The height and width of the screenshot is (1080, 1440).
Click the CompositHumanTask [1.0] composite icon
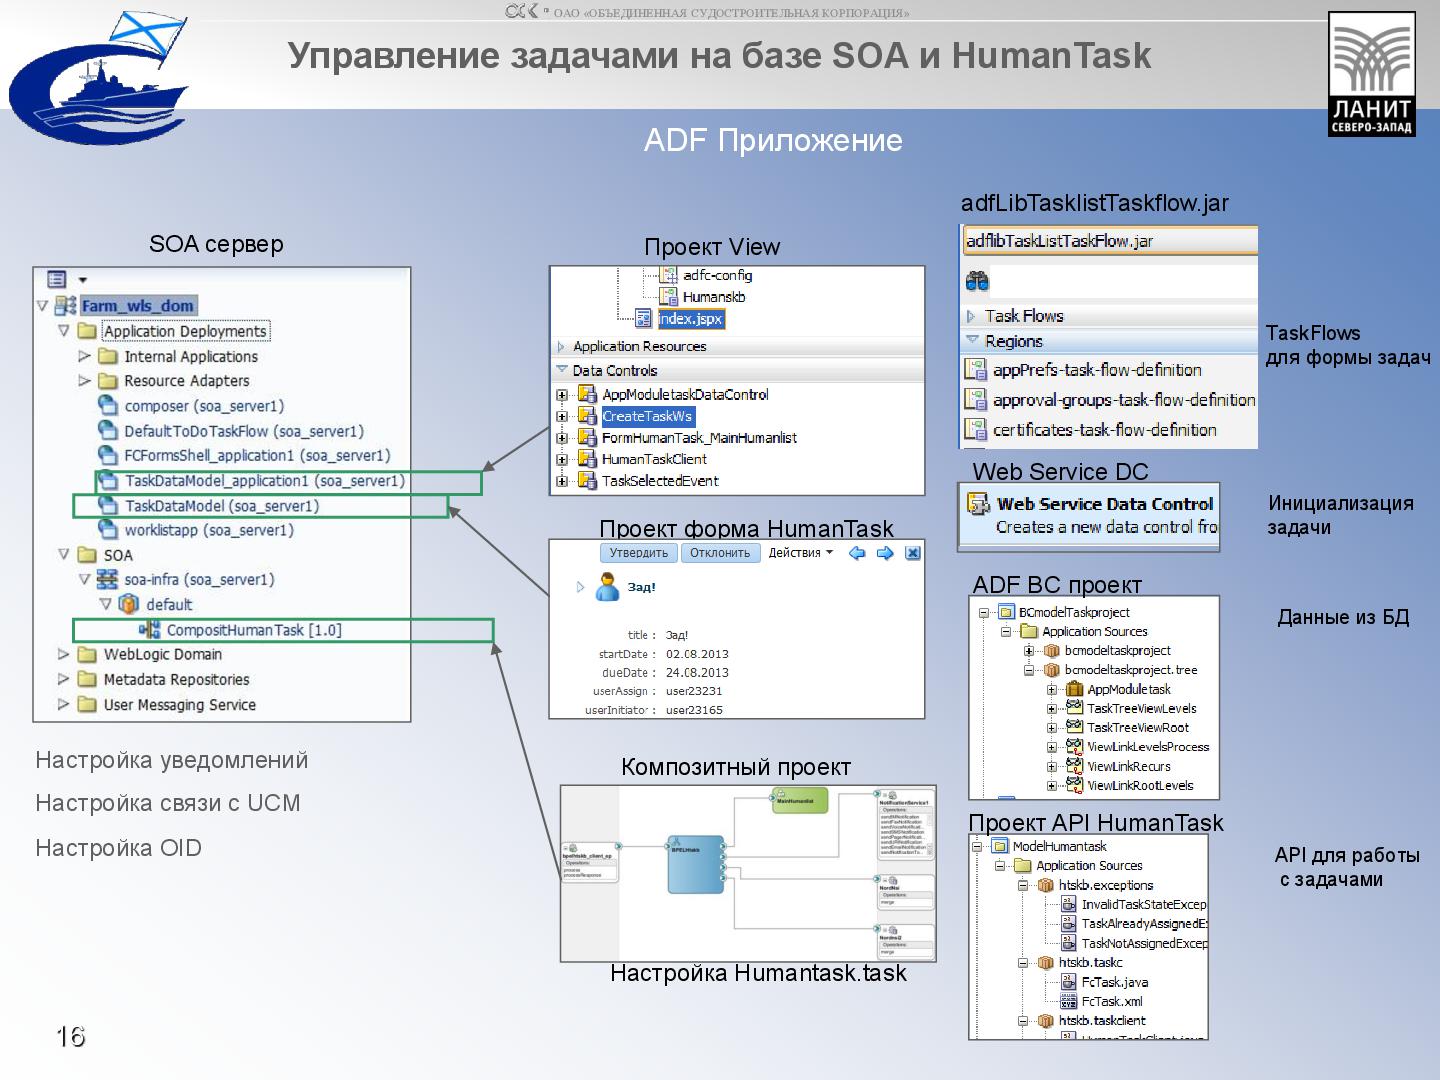[x=152, y=630]
